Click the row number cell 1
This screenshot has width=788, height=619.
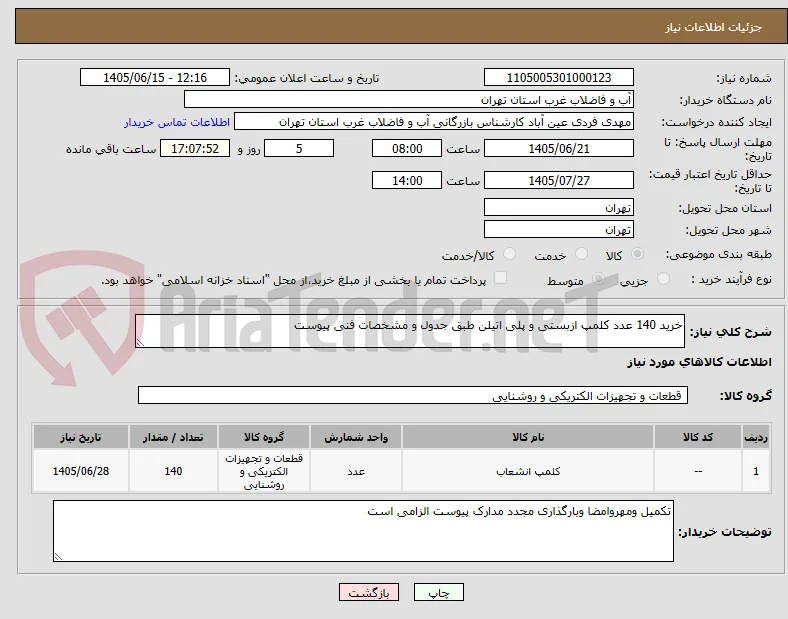point(756,471)
